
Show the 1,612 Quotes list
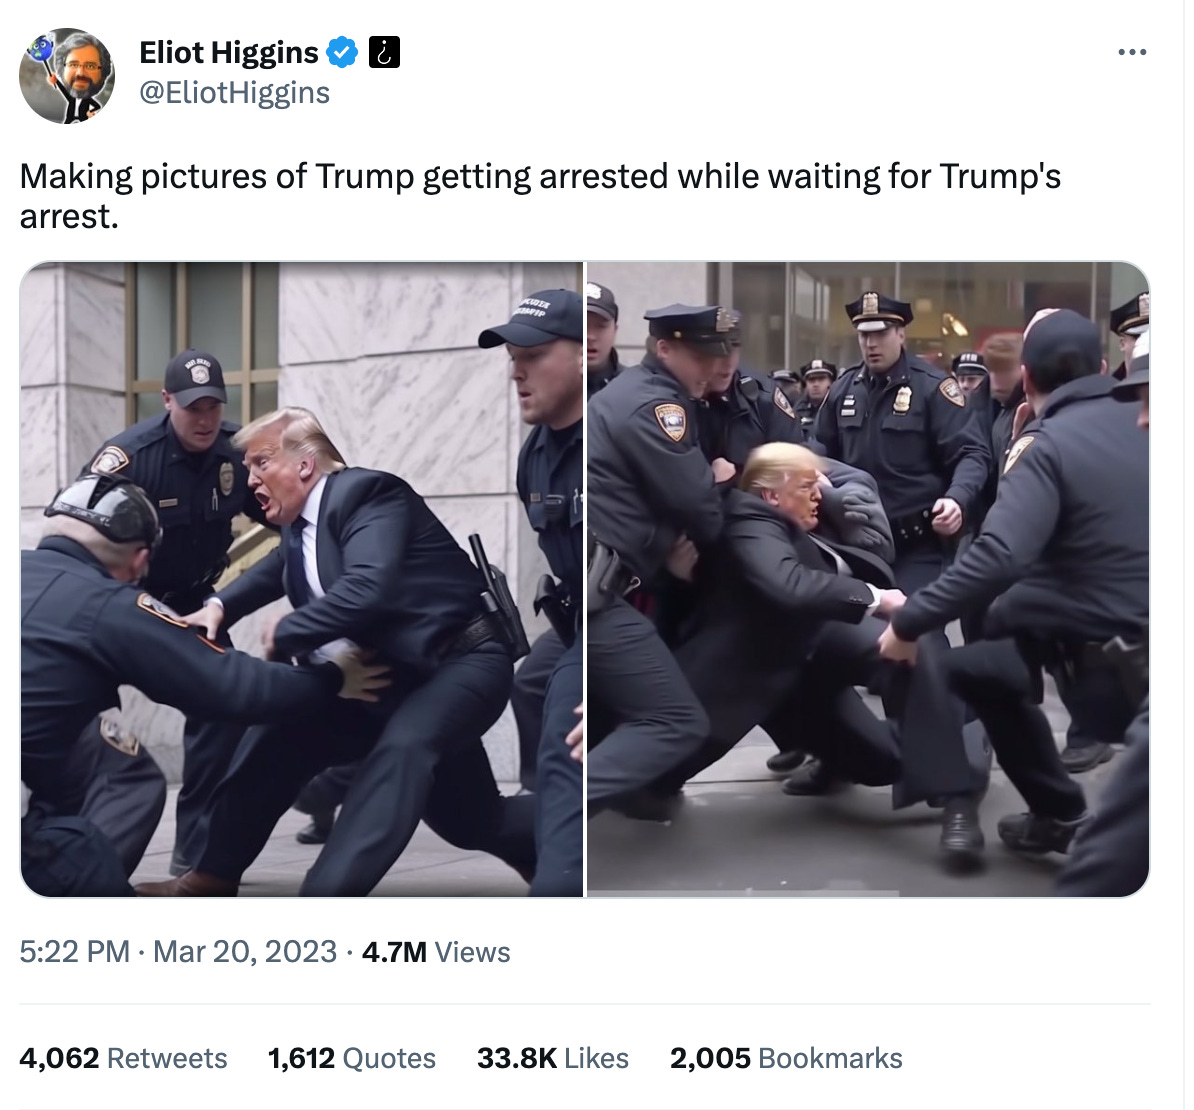pos(352,1058)
